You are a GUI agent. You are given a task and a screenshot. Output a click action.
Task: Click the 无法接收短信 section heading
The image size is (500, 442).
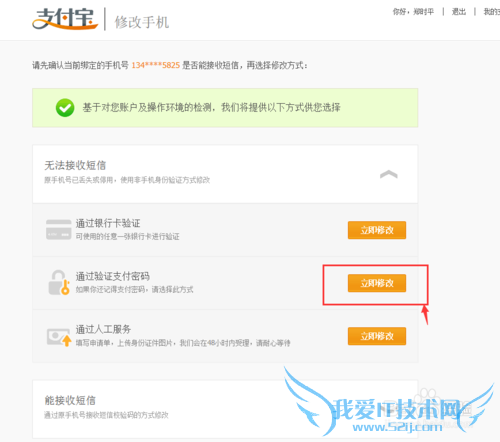(x=75, y=165)
